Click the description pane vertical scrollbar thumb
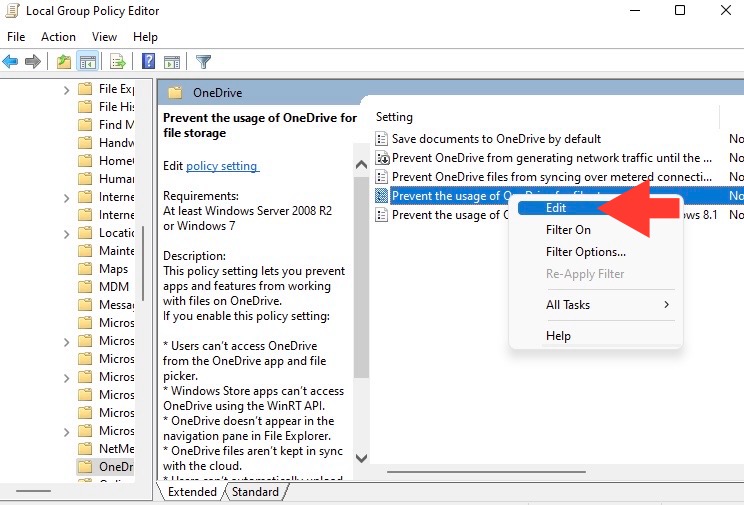Image resolution: width=744 pixels, height=505 pixels. pyautogui.click(x=362, y=277)
